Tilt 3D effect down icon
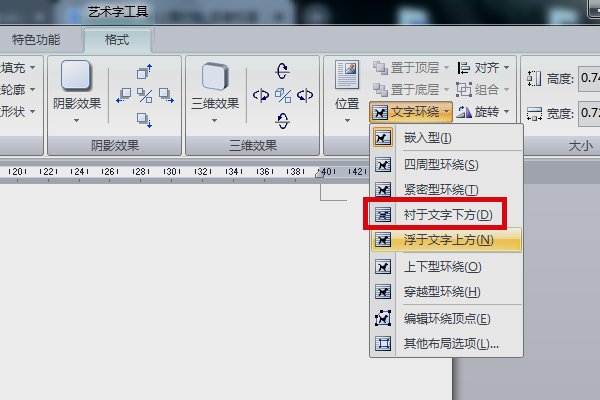Screen dimensions: 600x400 (283, 121)
